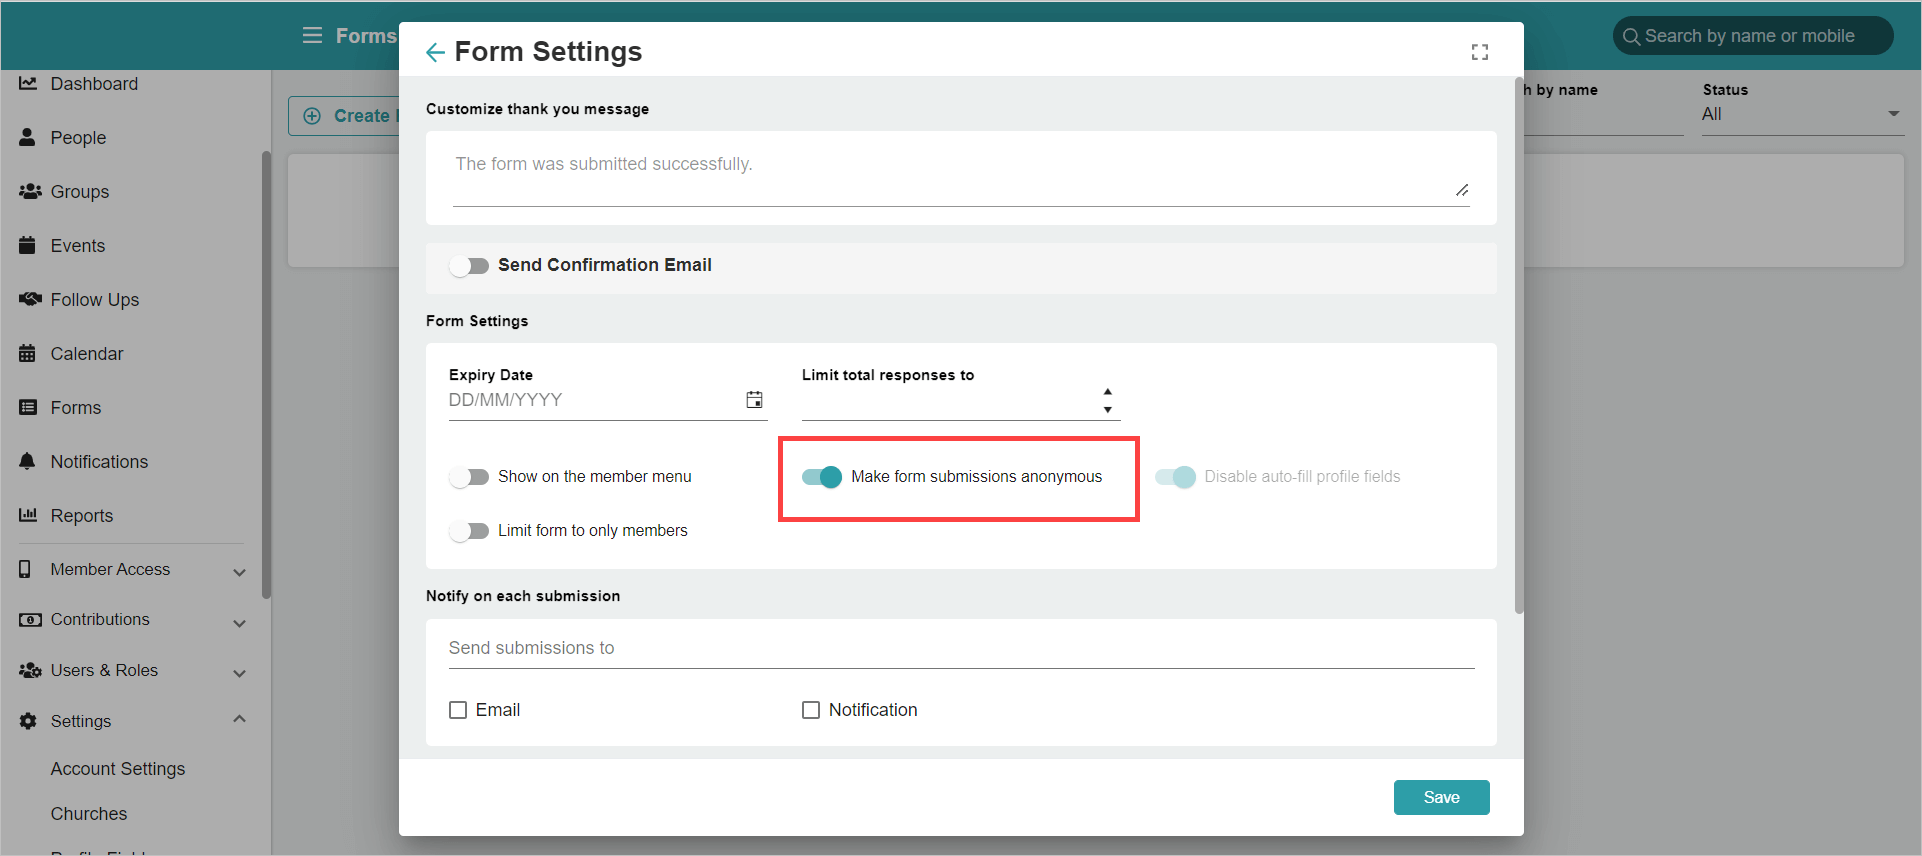Click the back arrow beside Form Settings
1922x856 pixels.
(x=435, y=52)
